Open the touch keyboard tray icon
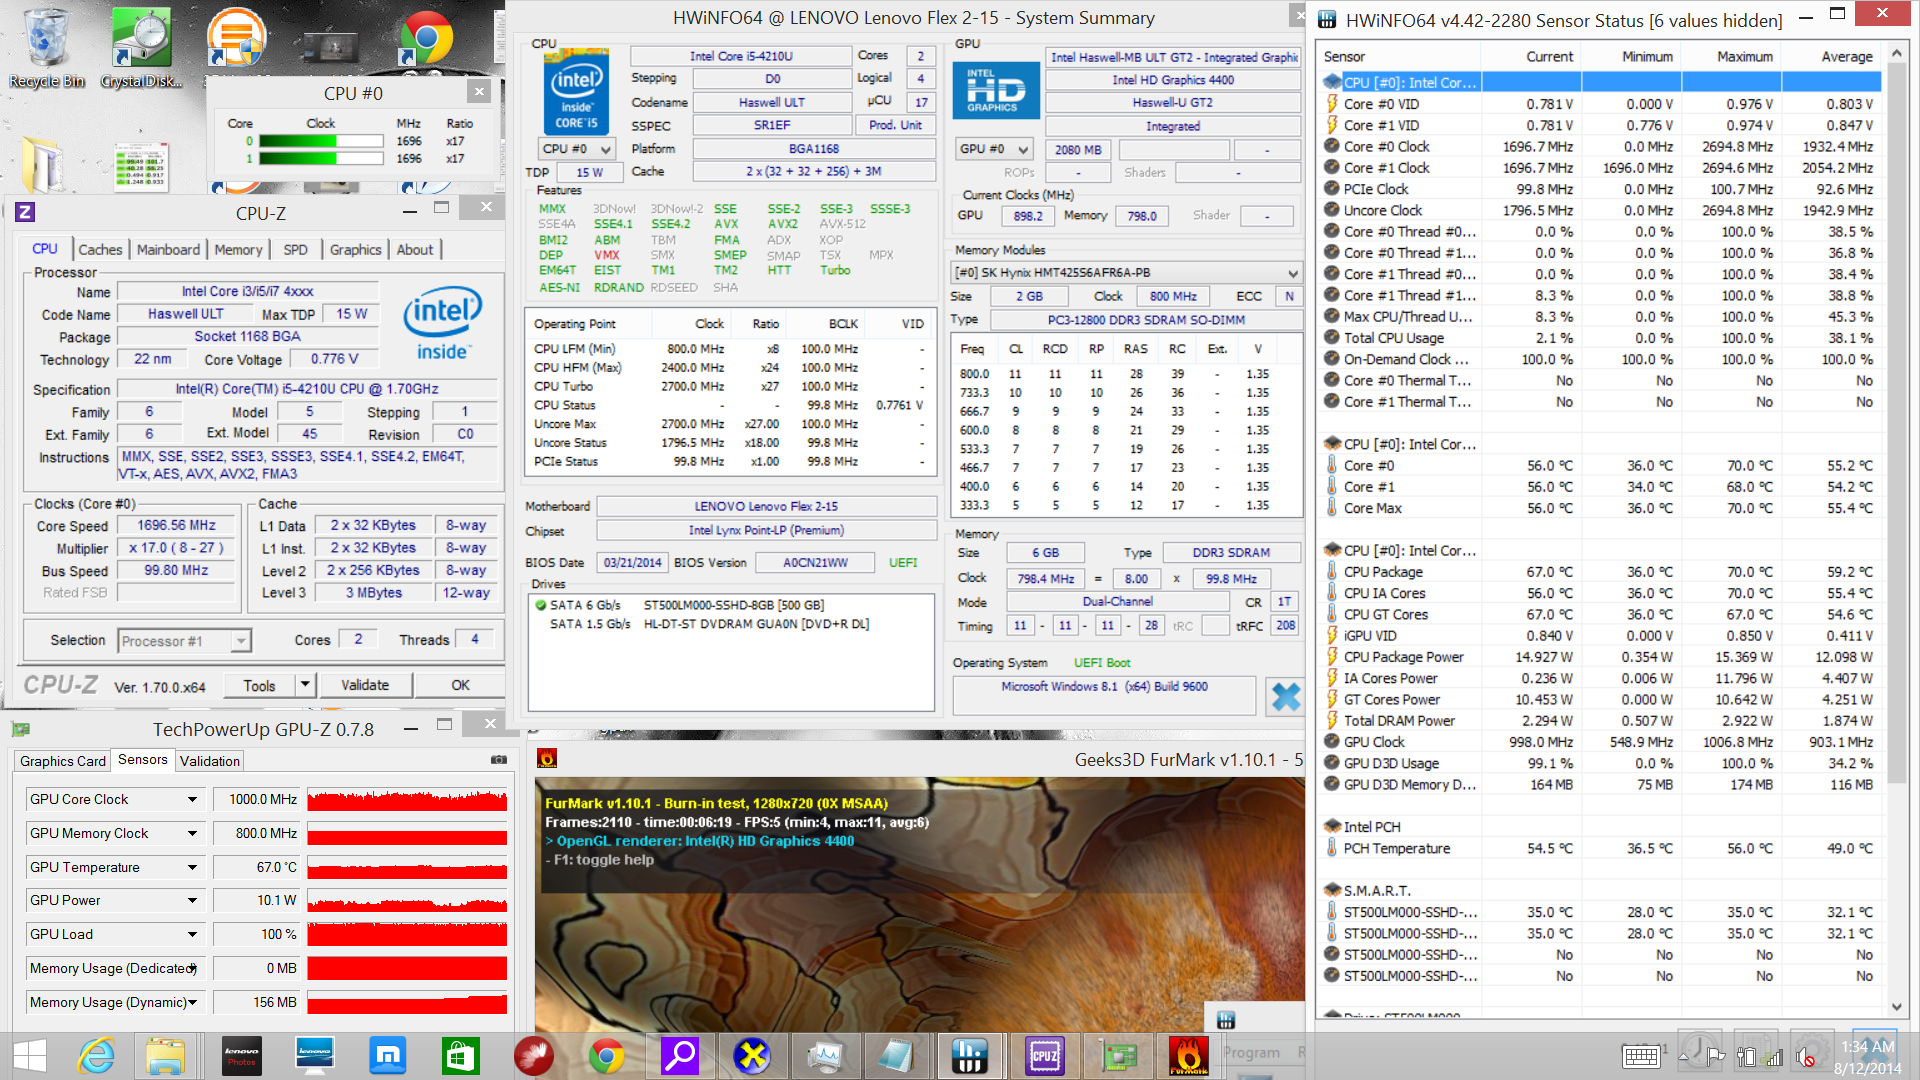Image resolution: width=1920 pixels, height=1080 pixels. point(1641,1056)
